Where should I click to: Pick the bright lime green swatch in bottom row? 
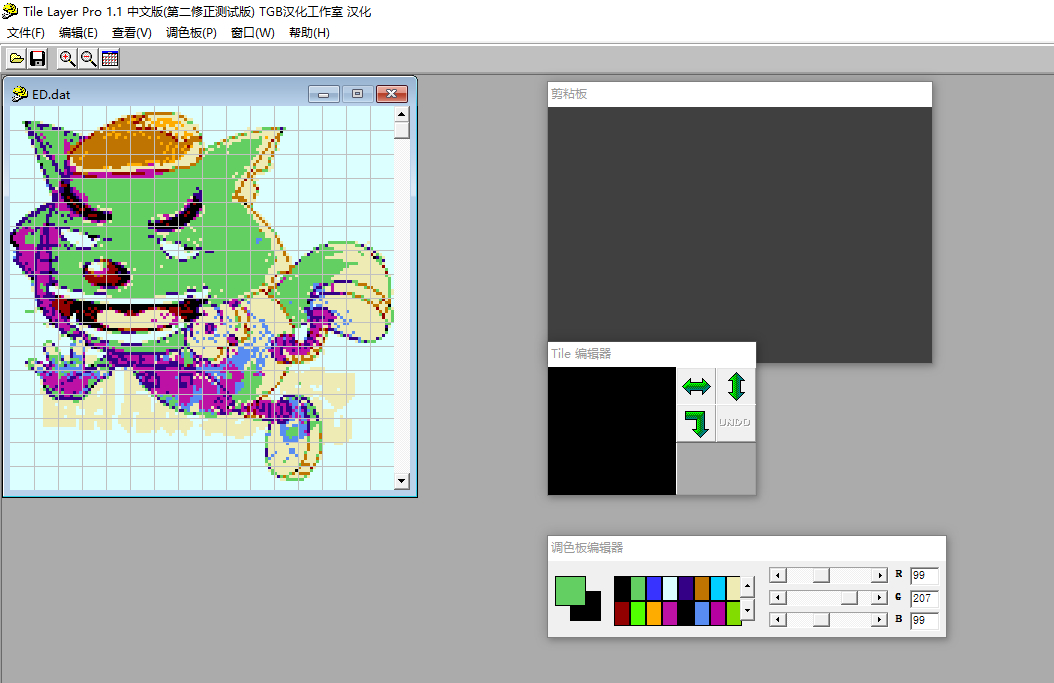[x=638, y=613]
